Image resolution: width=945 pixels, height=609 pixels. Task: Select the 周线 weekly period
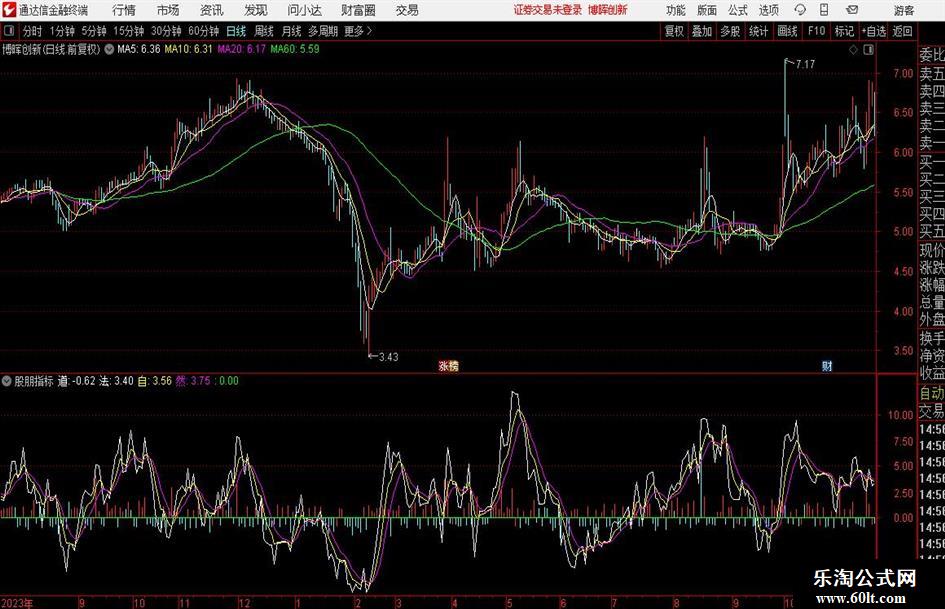point(264,31)
